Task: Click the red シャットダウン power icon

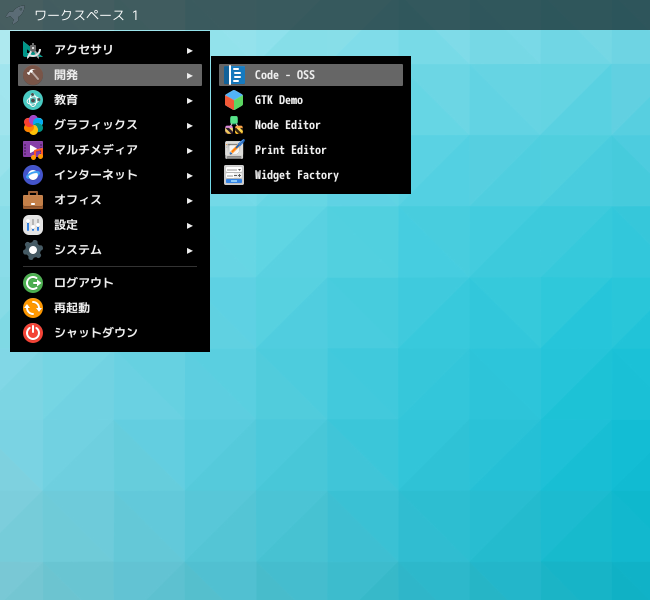Action: [x=33, y=333]
